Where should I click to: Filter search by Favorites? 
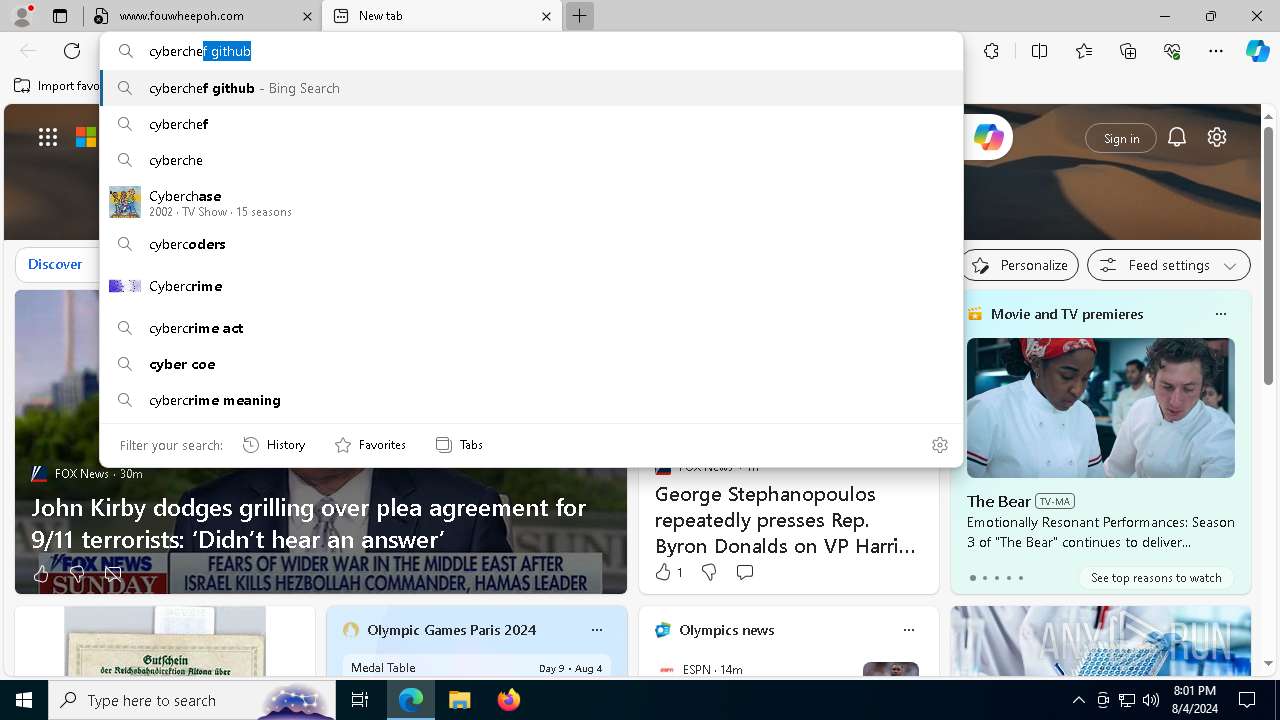[x=370, y=445]
